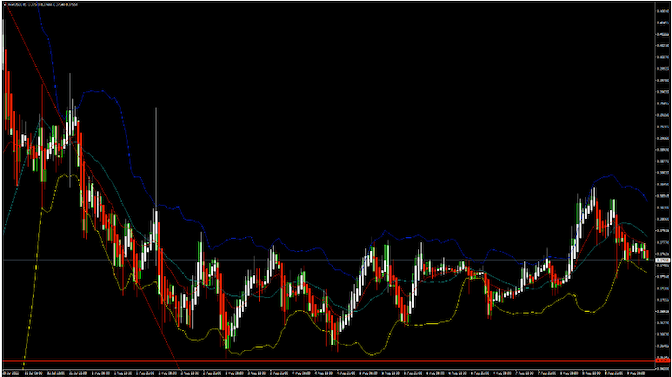
Task: Click the last date label on the time axis
Action: (x=637, y=373)
